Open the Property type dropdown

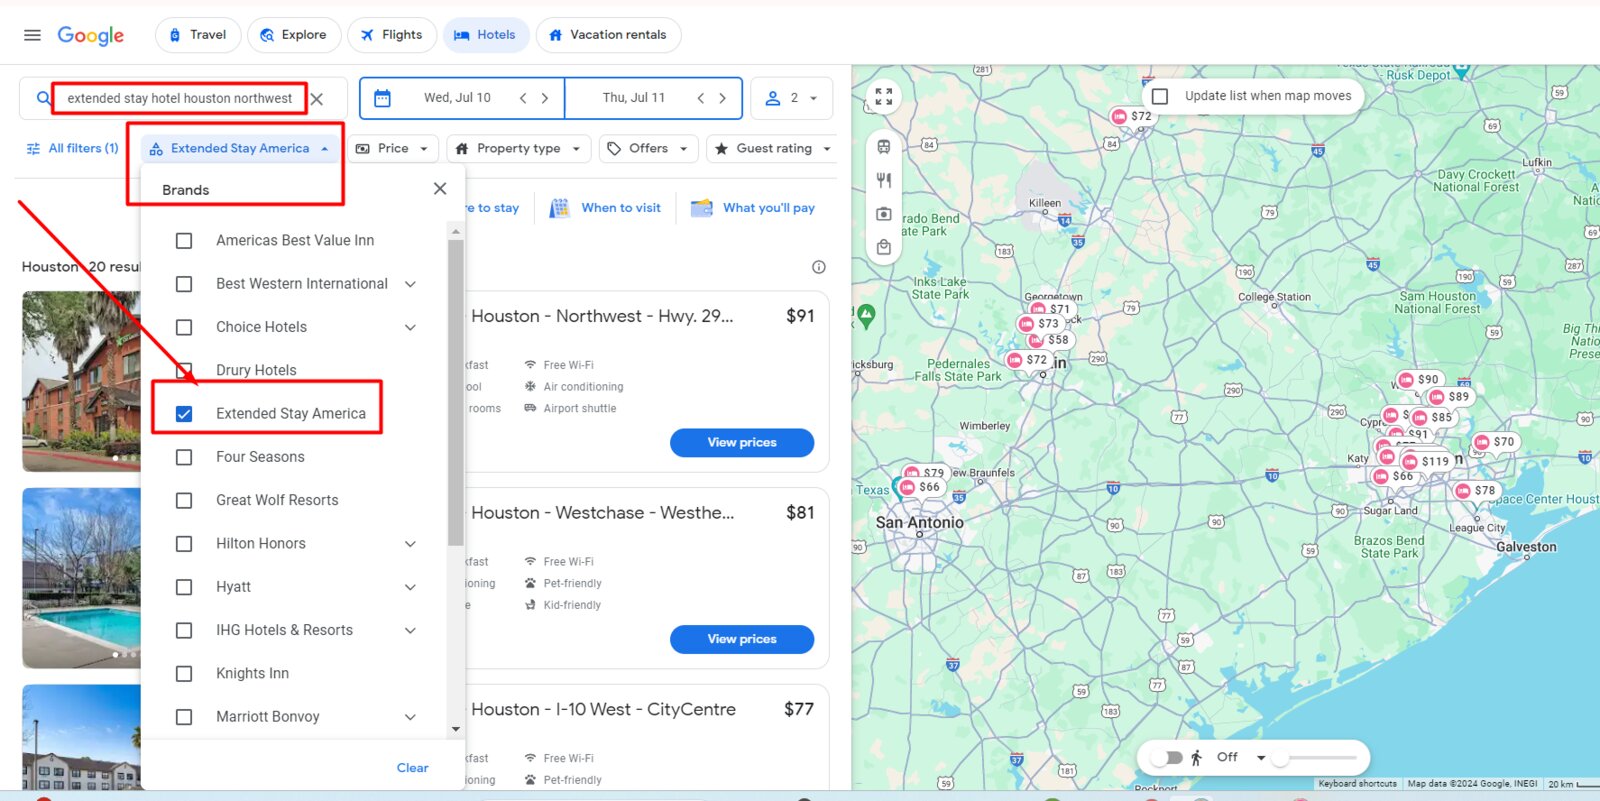tap(518, 148)
